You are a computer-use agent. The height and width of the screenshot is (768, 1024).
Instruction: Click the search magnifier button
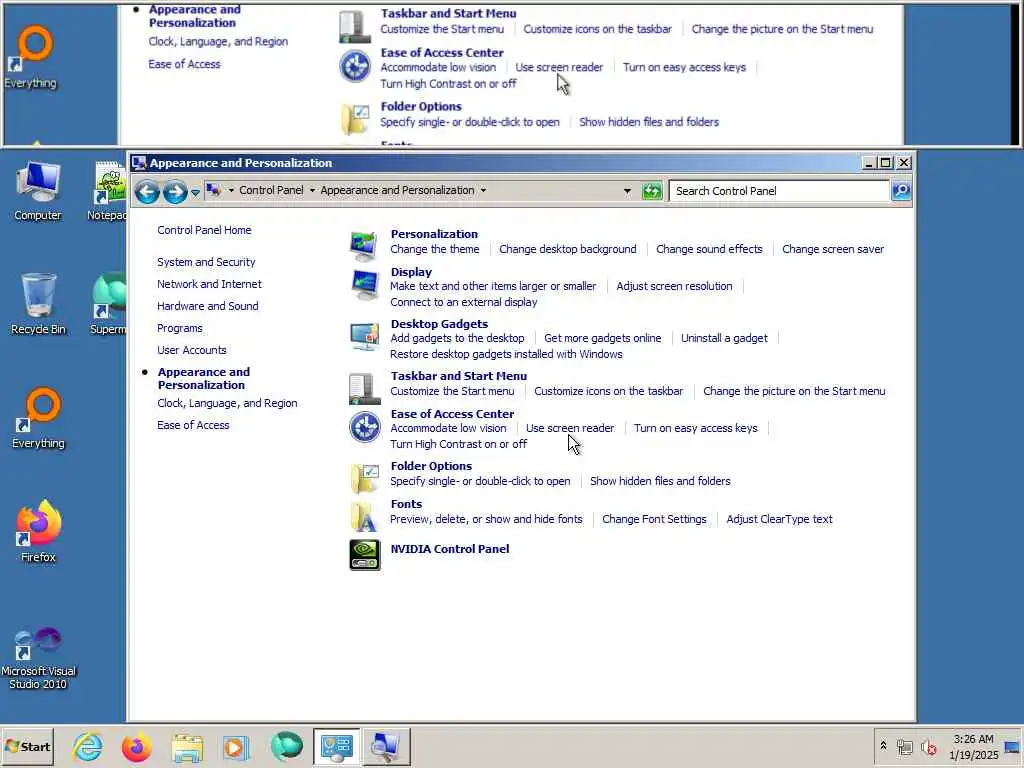901,191
